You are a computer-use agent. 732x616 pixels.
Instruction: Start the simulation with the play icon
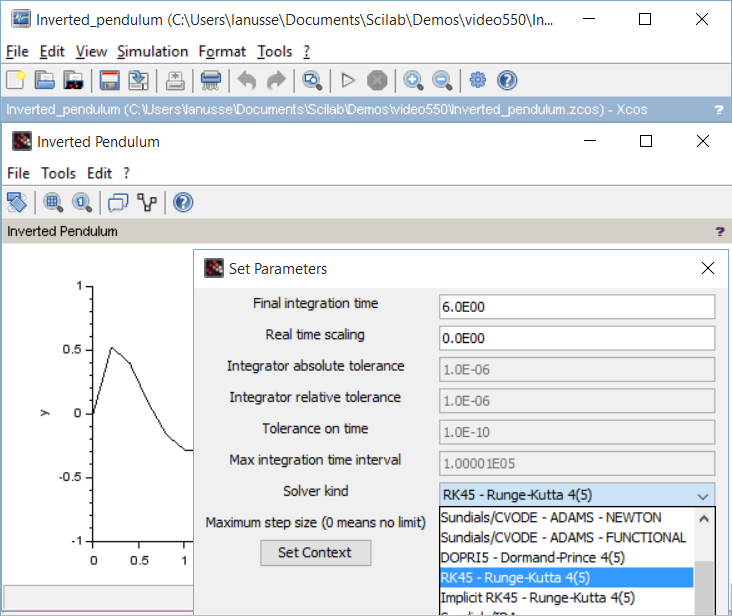coord(348,80)
